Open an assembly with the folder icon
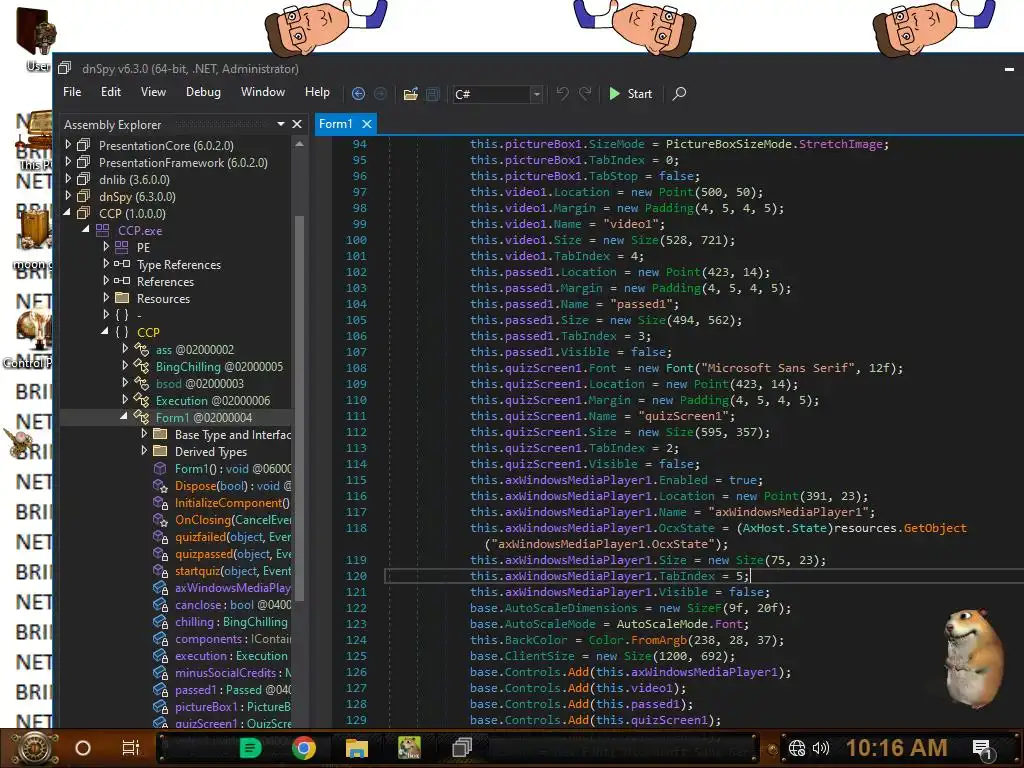The height and width of the screenshot is (768, 1024). tap(410, 94)
